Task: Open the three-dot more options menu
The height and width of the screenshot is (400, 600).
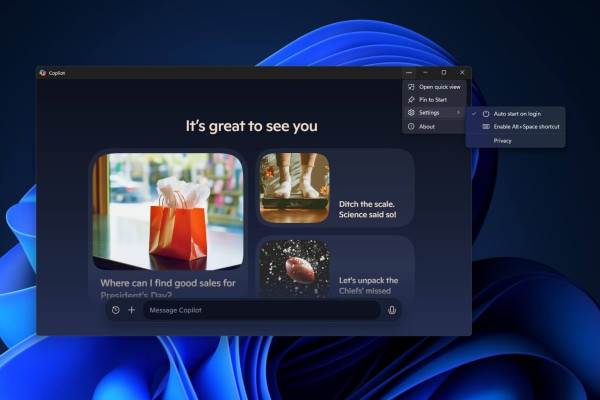Action: [x=409, y=72]
